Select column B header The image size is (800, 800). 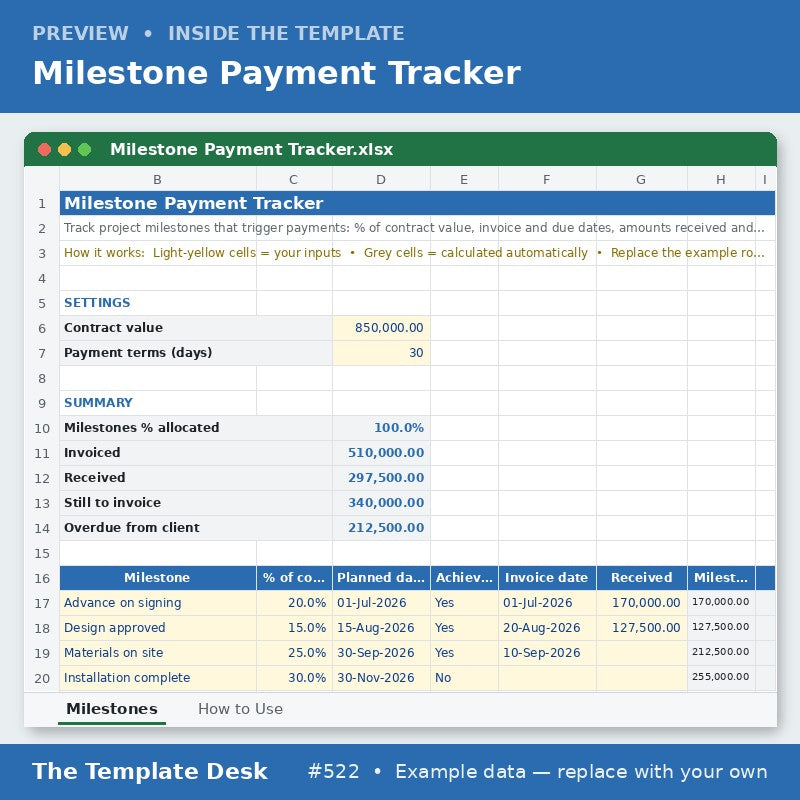158,179
